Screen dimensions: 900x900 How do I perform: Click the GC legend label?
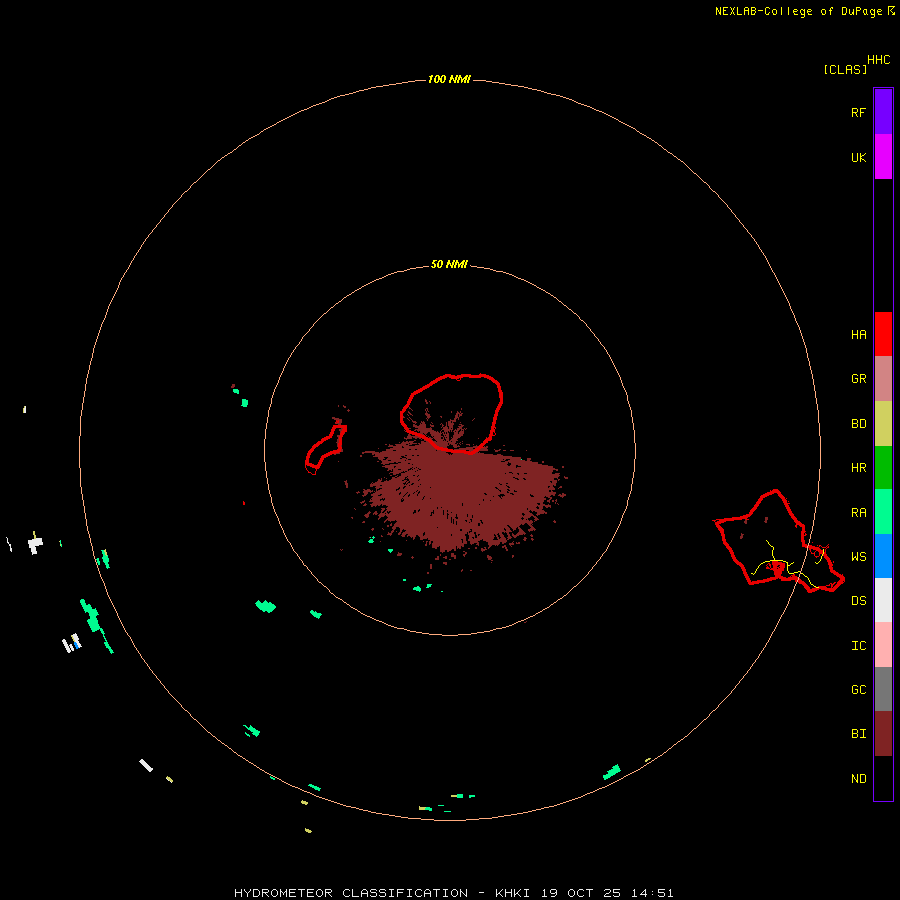(x=858, y=690)
